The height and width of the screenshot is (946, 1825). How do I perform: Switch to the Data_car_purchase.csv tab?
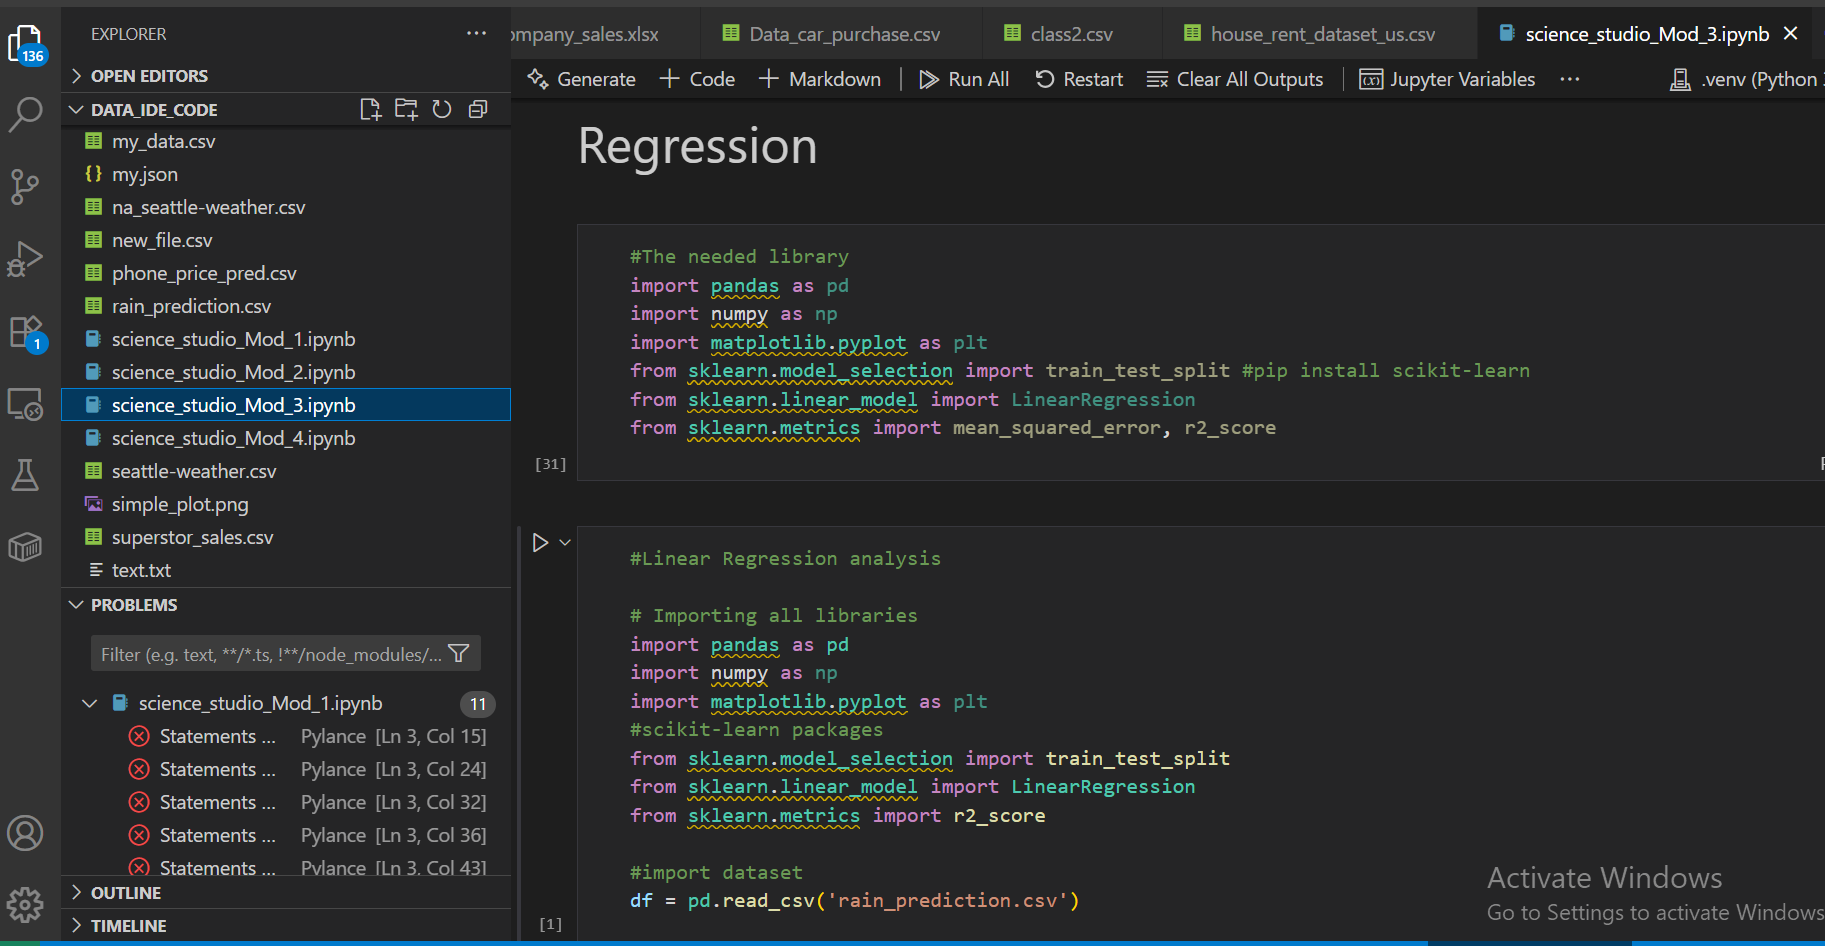point(843,34)
